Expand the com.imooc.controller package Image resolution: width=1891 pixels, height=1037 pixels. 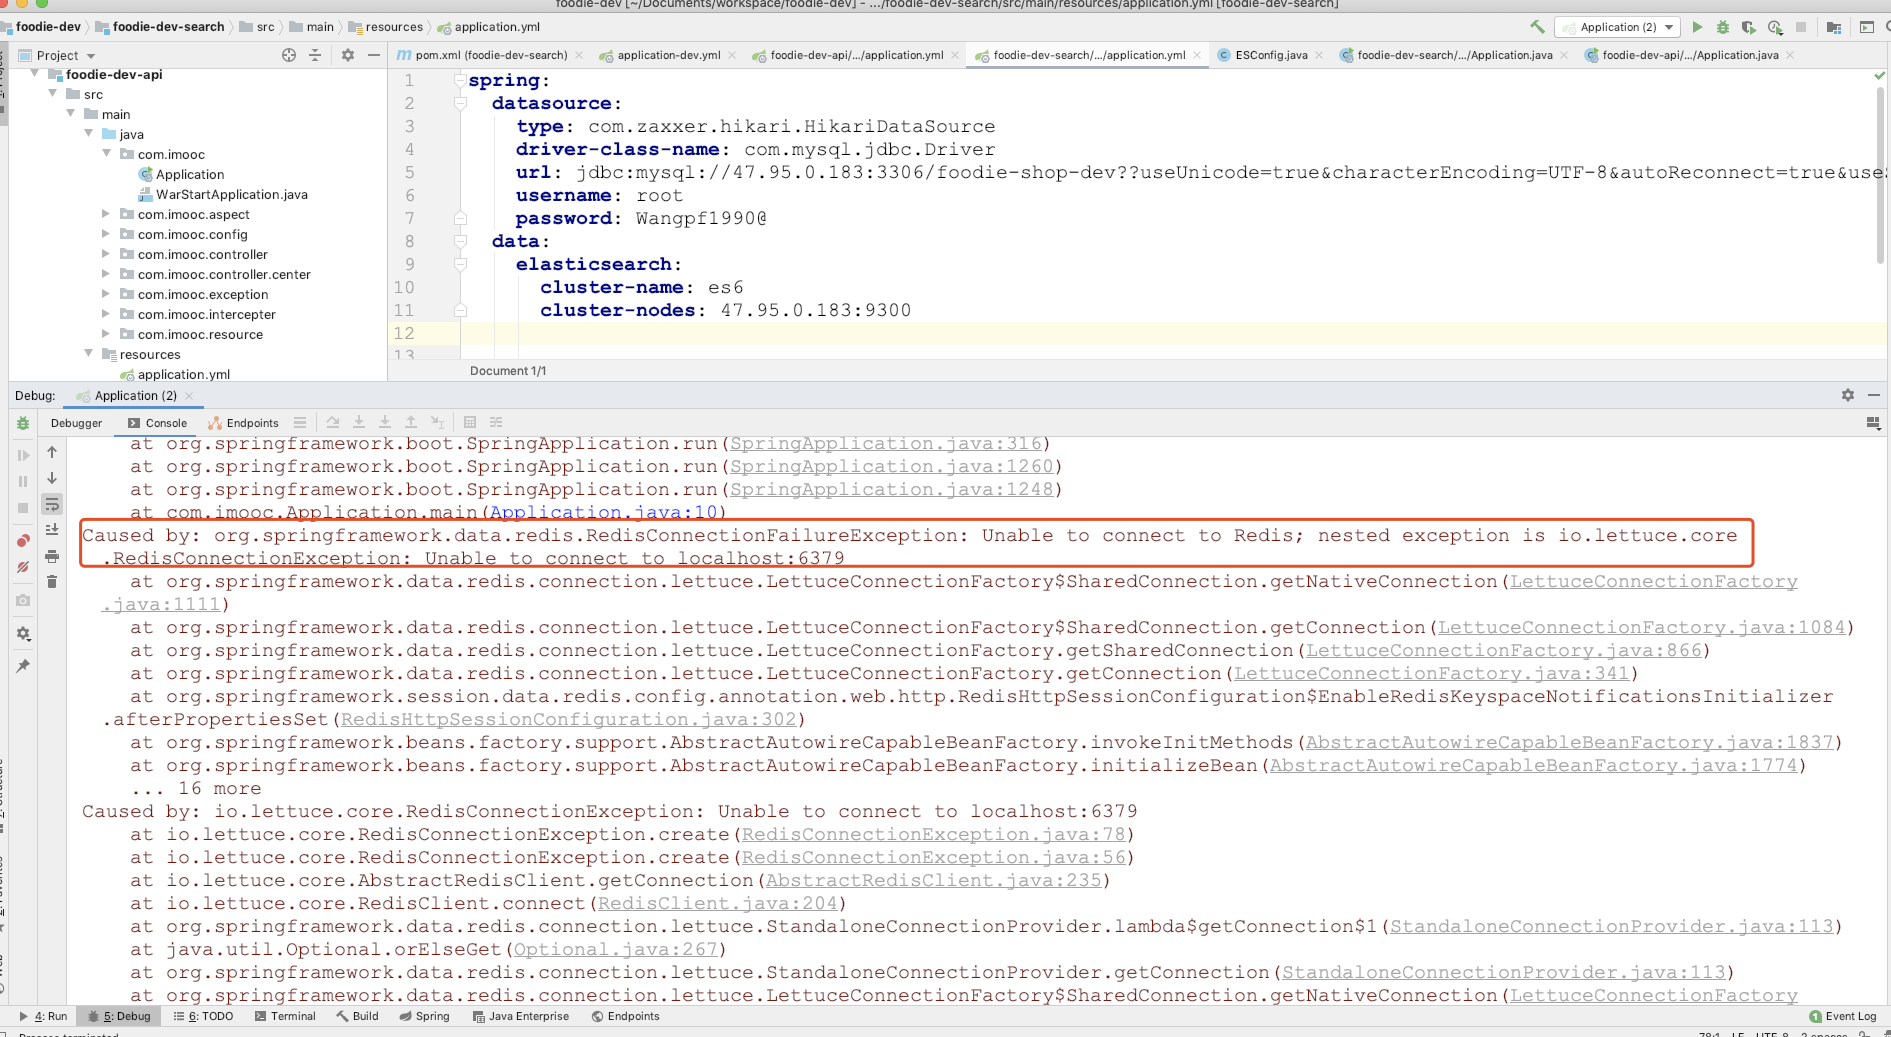point(107,254)
